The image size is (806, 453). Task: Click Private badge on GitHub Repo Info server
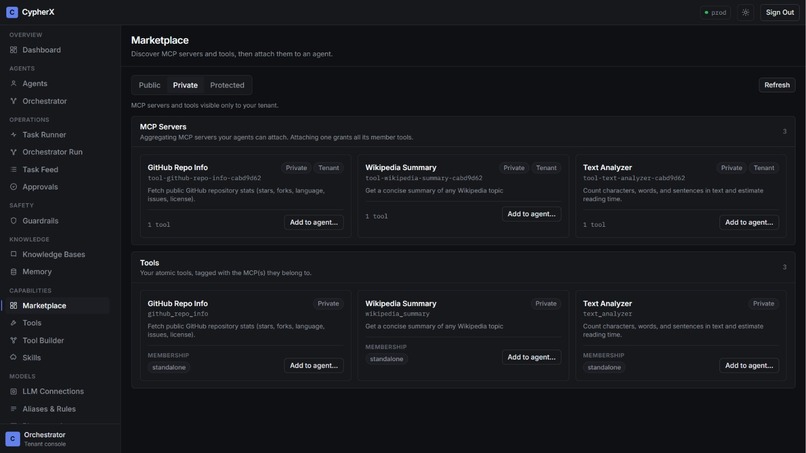[296, 168]
